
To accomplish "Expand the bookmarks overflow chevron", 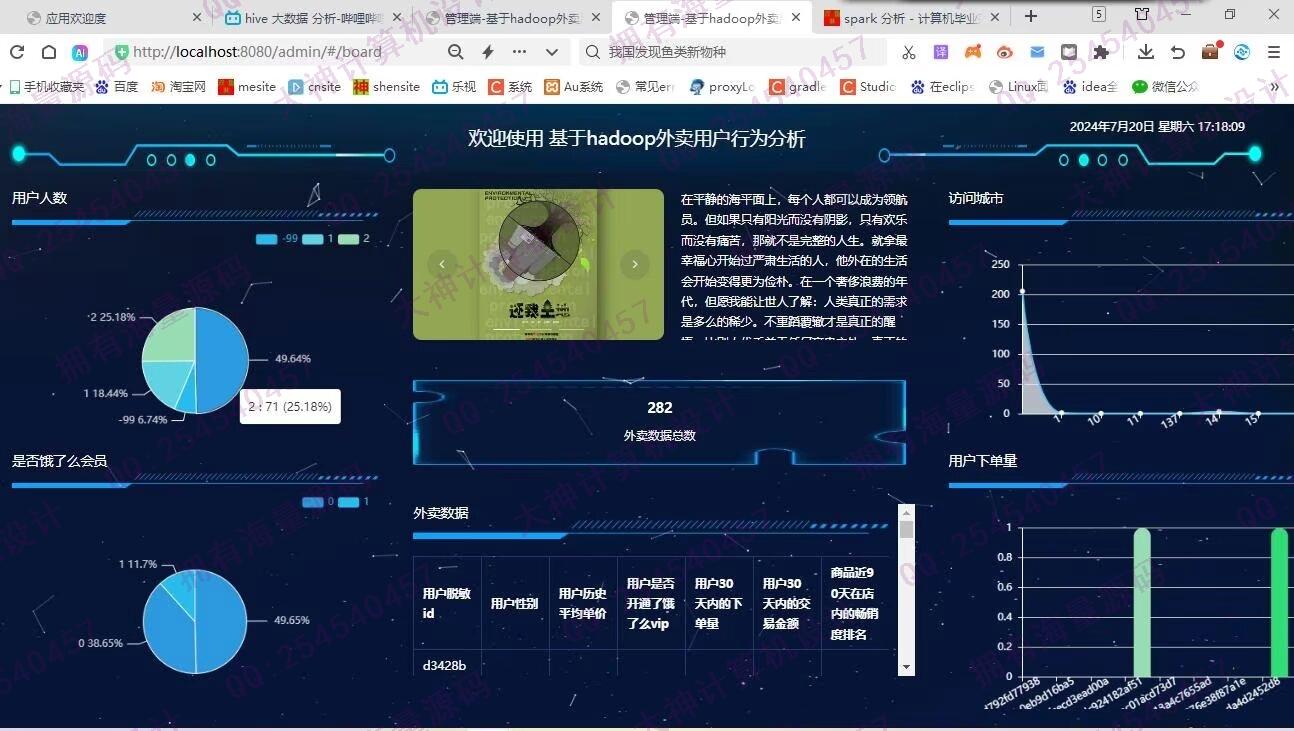I will 1274,87.
